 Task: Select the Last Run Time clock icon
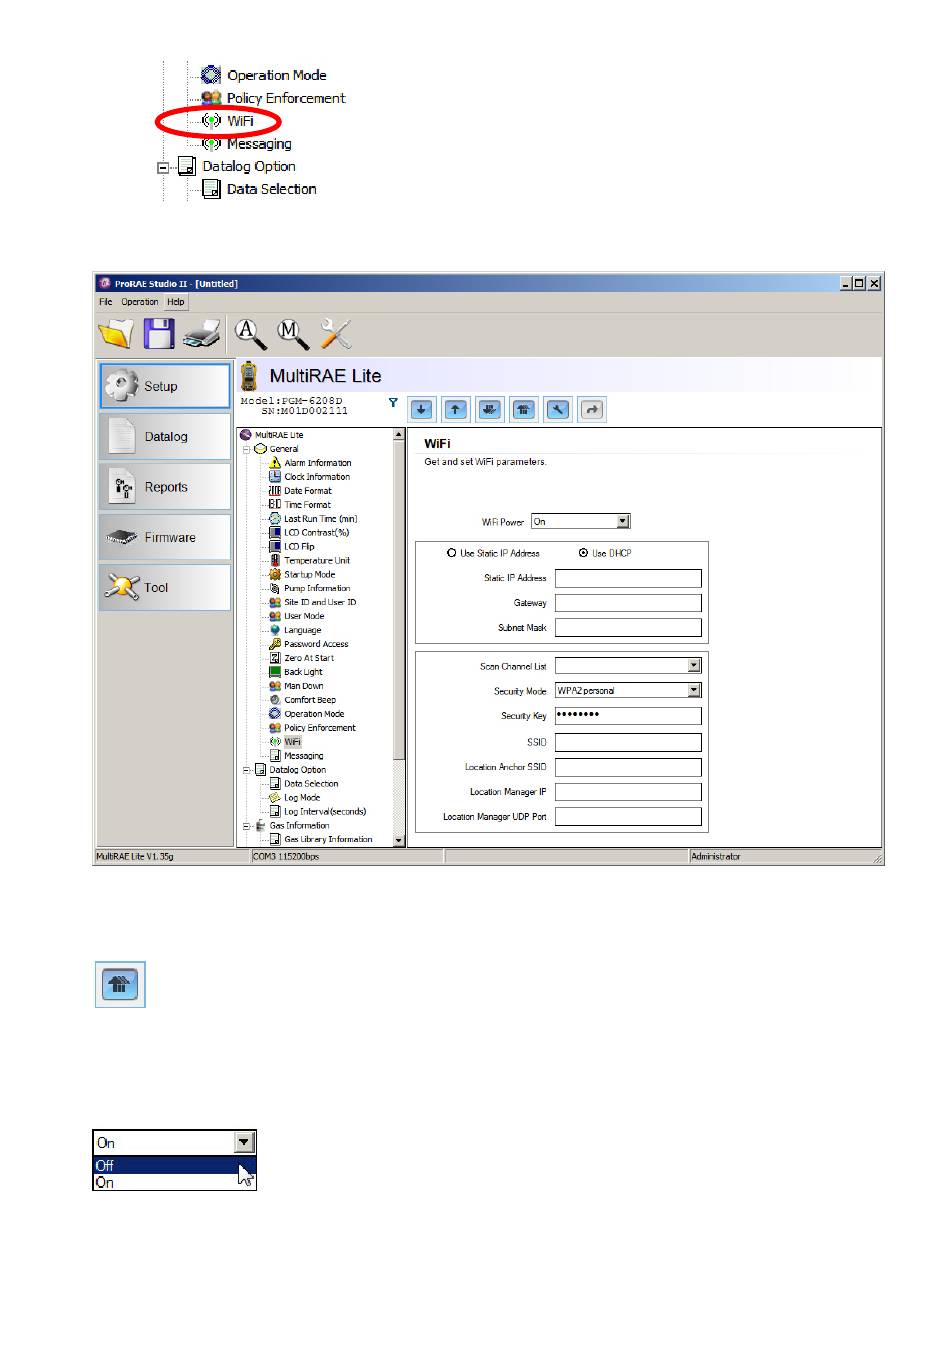275,519
